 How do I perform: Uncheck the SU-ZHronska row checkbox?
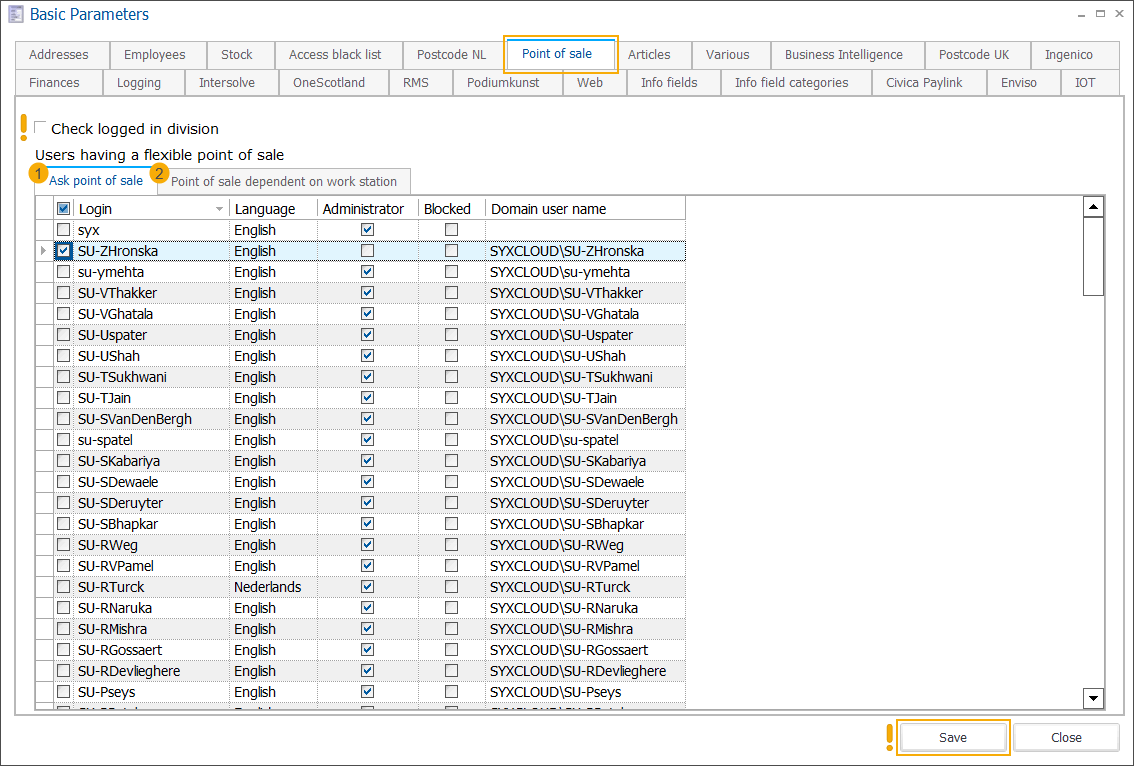click(63, 250)
